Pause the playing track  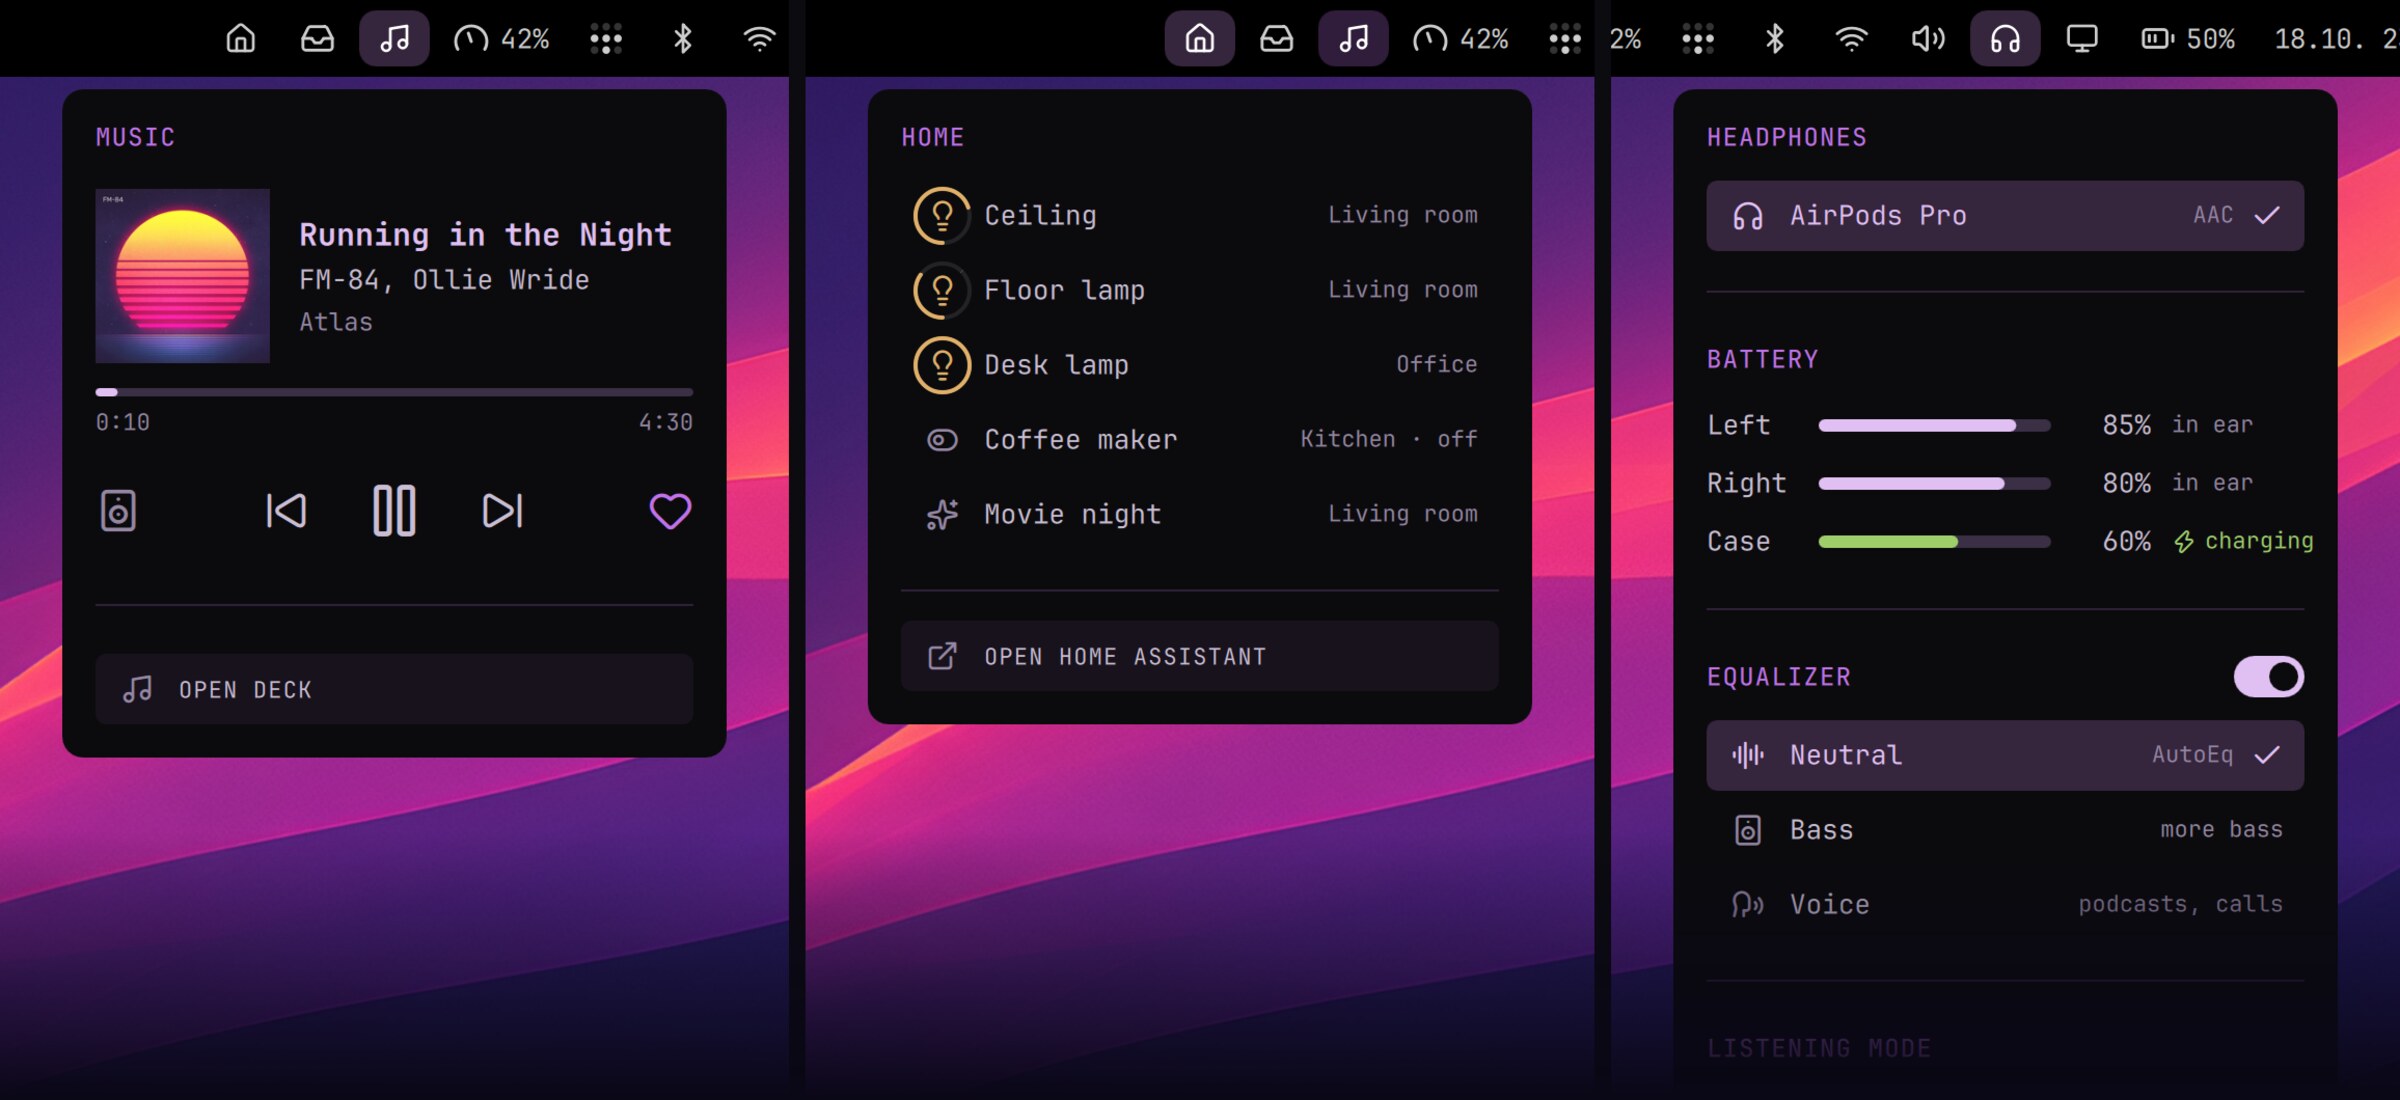[x=394, y=511]
